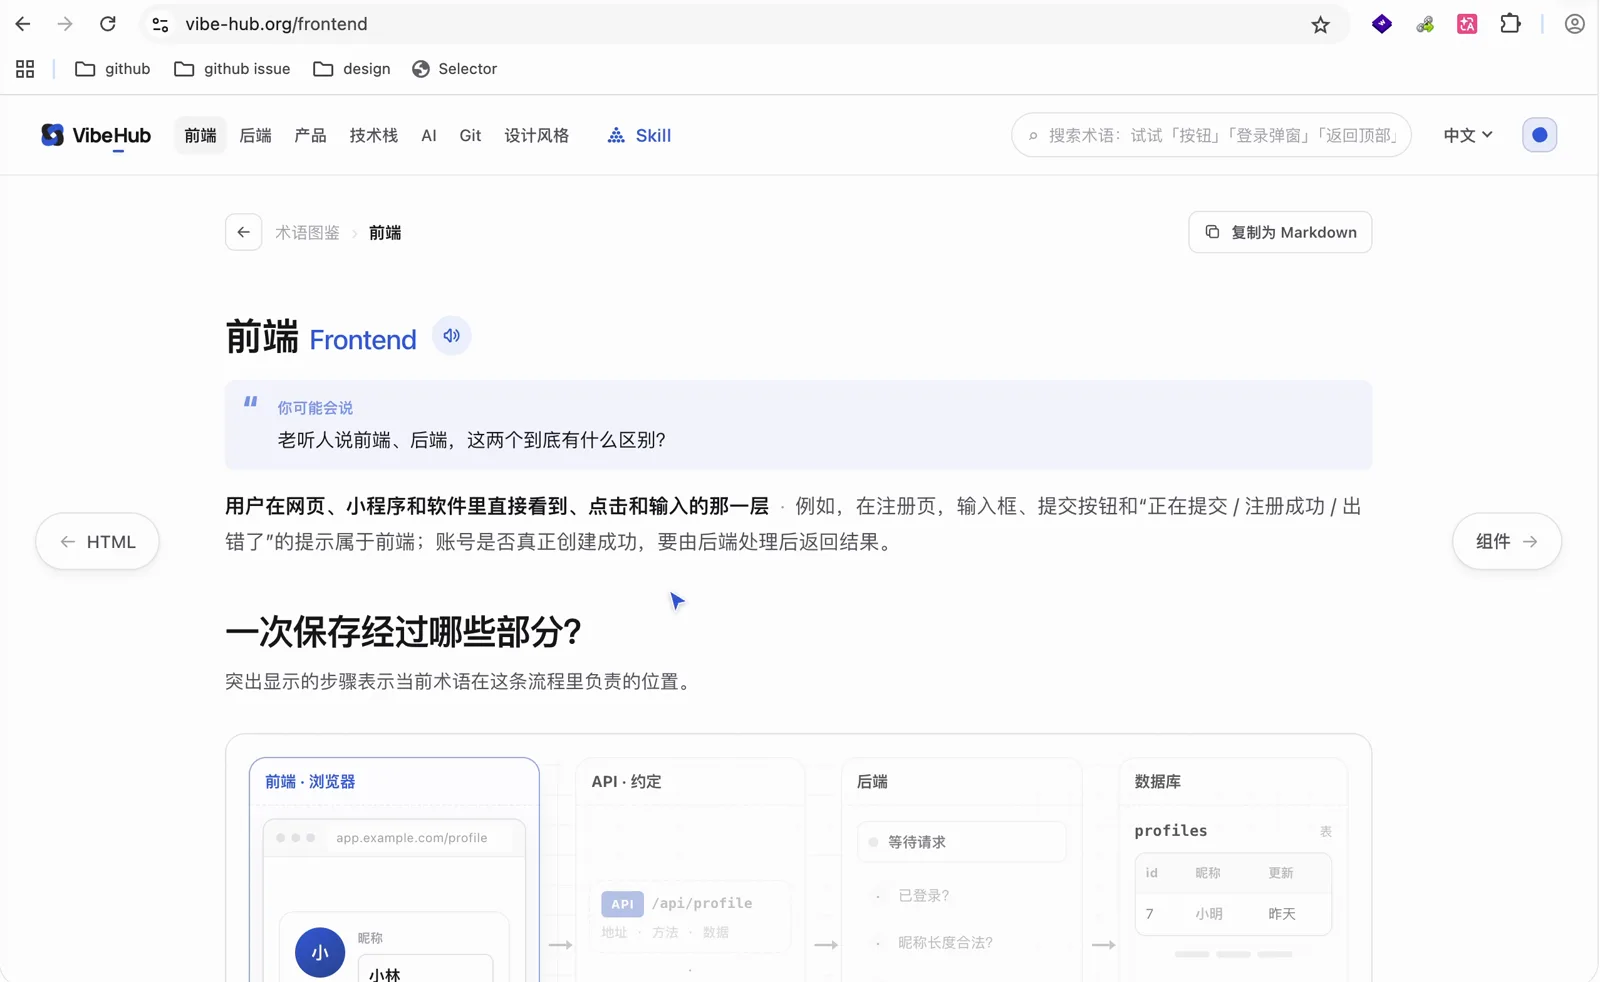This screenshot has height=982, width=1600.
Task: Open the design bookmark folder
Action: (x=351, y=69)
